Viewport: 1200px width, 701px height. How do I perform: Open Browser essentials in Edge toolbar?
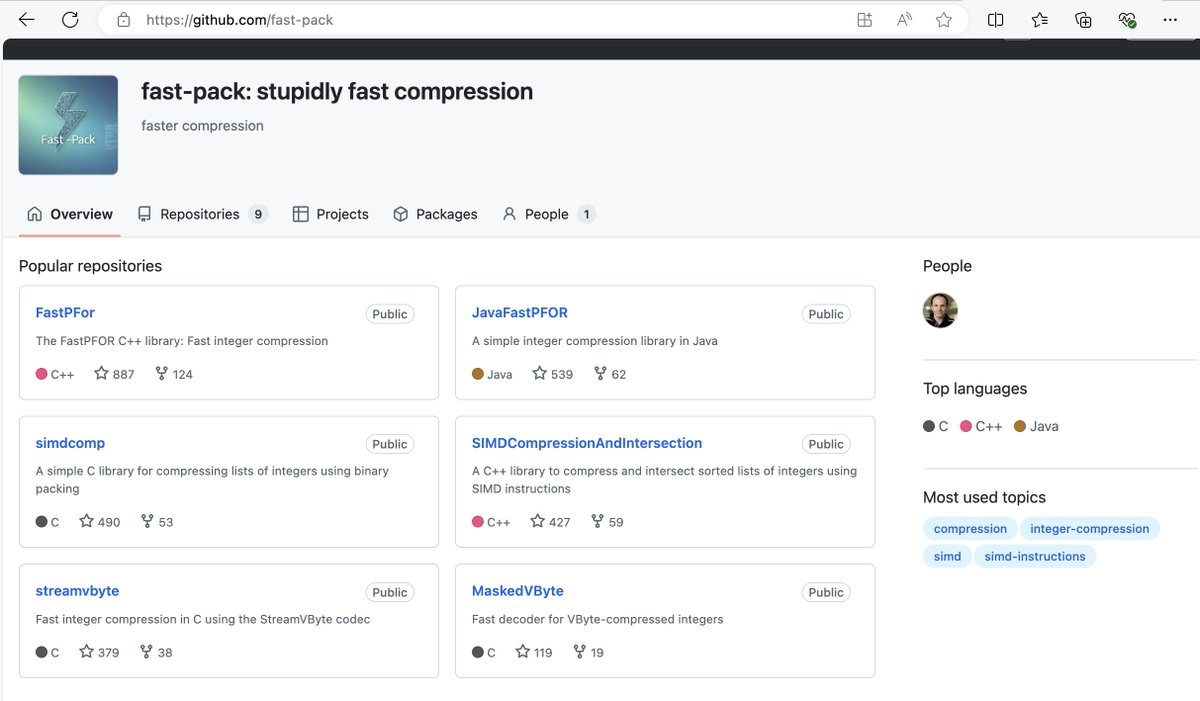tap(1126, 19)
